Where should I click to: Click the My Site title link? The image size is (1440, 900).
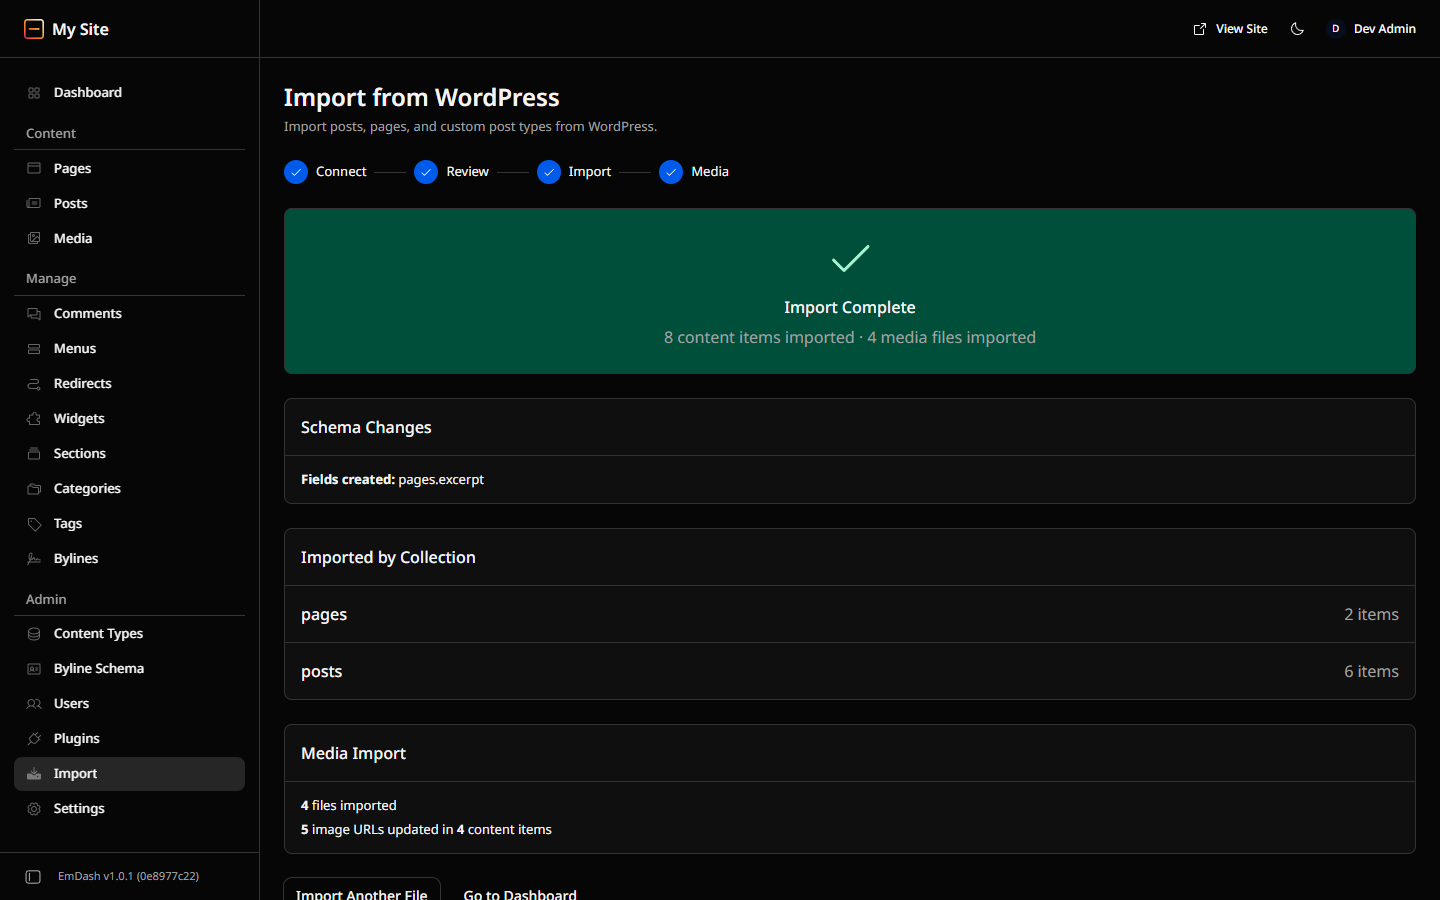(80, 29)
